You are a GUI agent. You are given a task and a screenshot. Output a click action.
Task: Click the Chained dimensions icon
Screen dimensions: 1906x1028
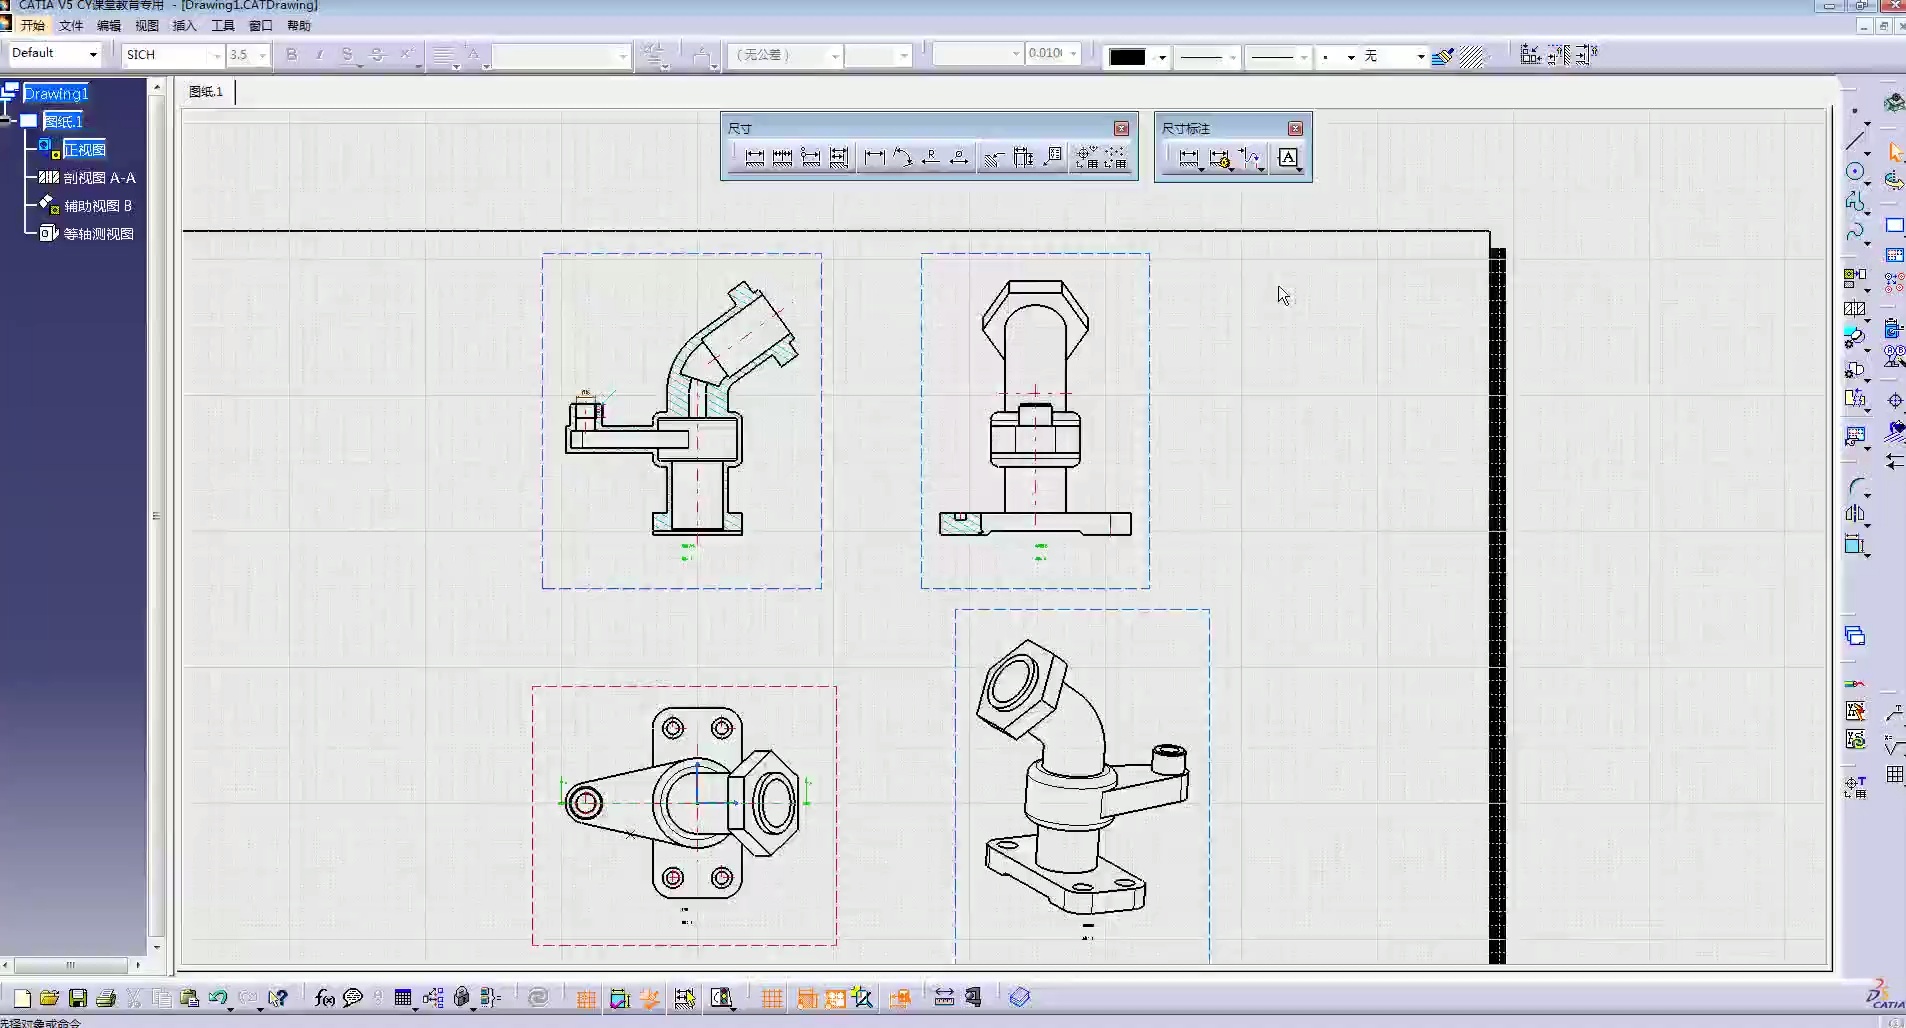783,158
